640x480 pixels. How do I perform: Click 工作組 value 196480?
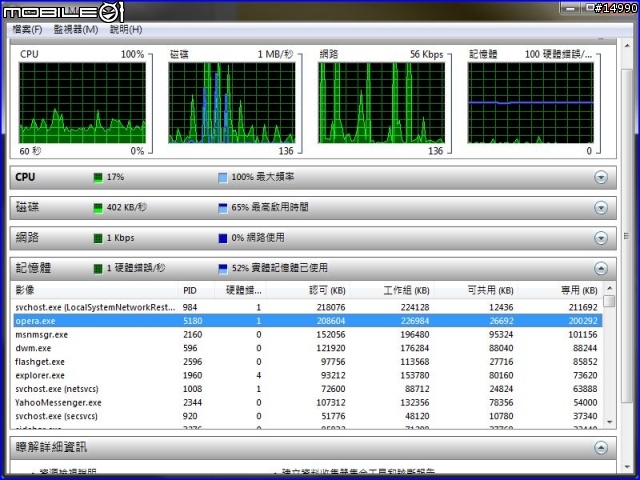(x=415, y=335)
